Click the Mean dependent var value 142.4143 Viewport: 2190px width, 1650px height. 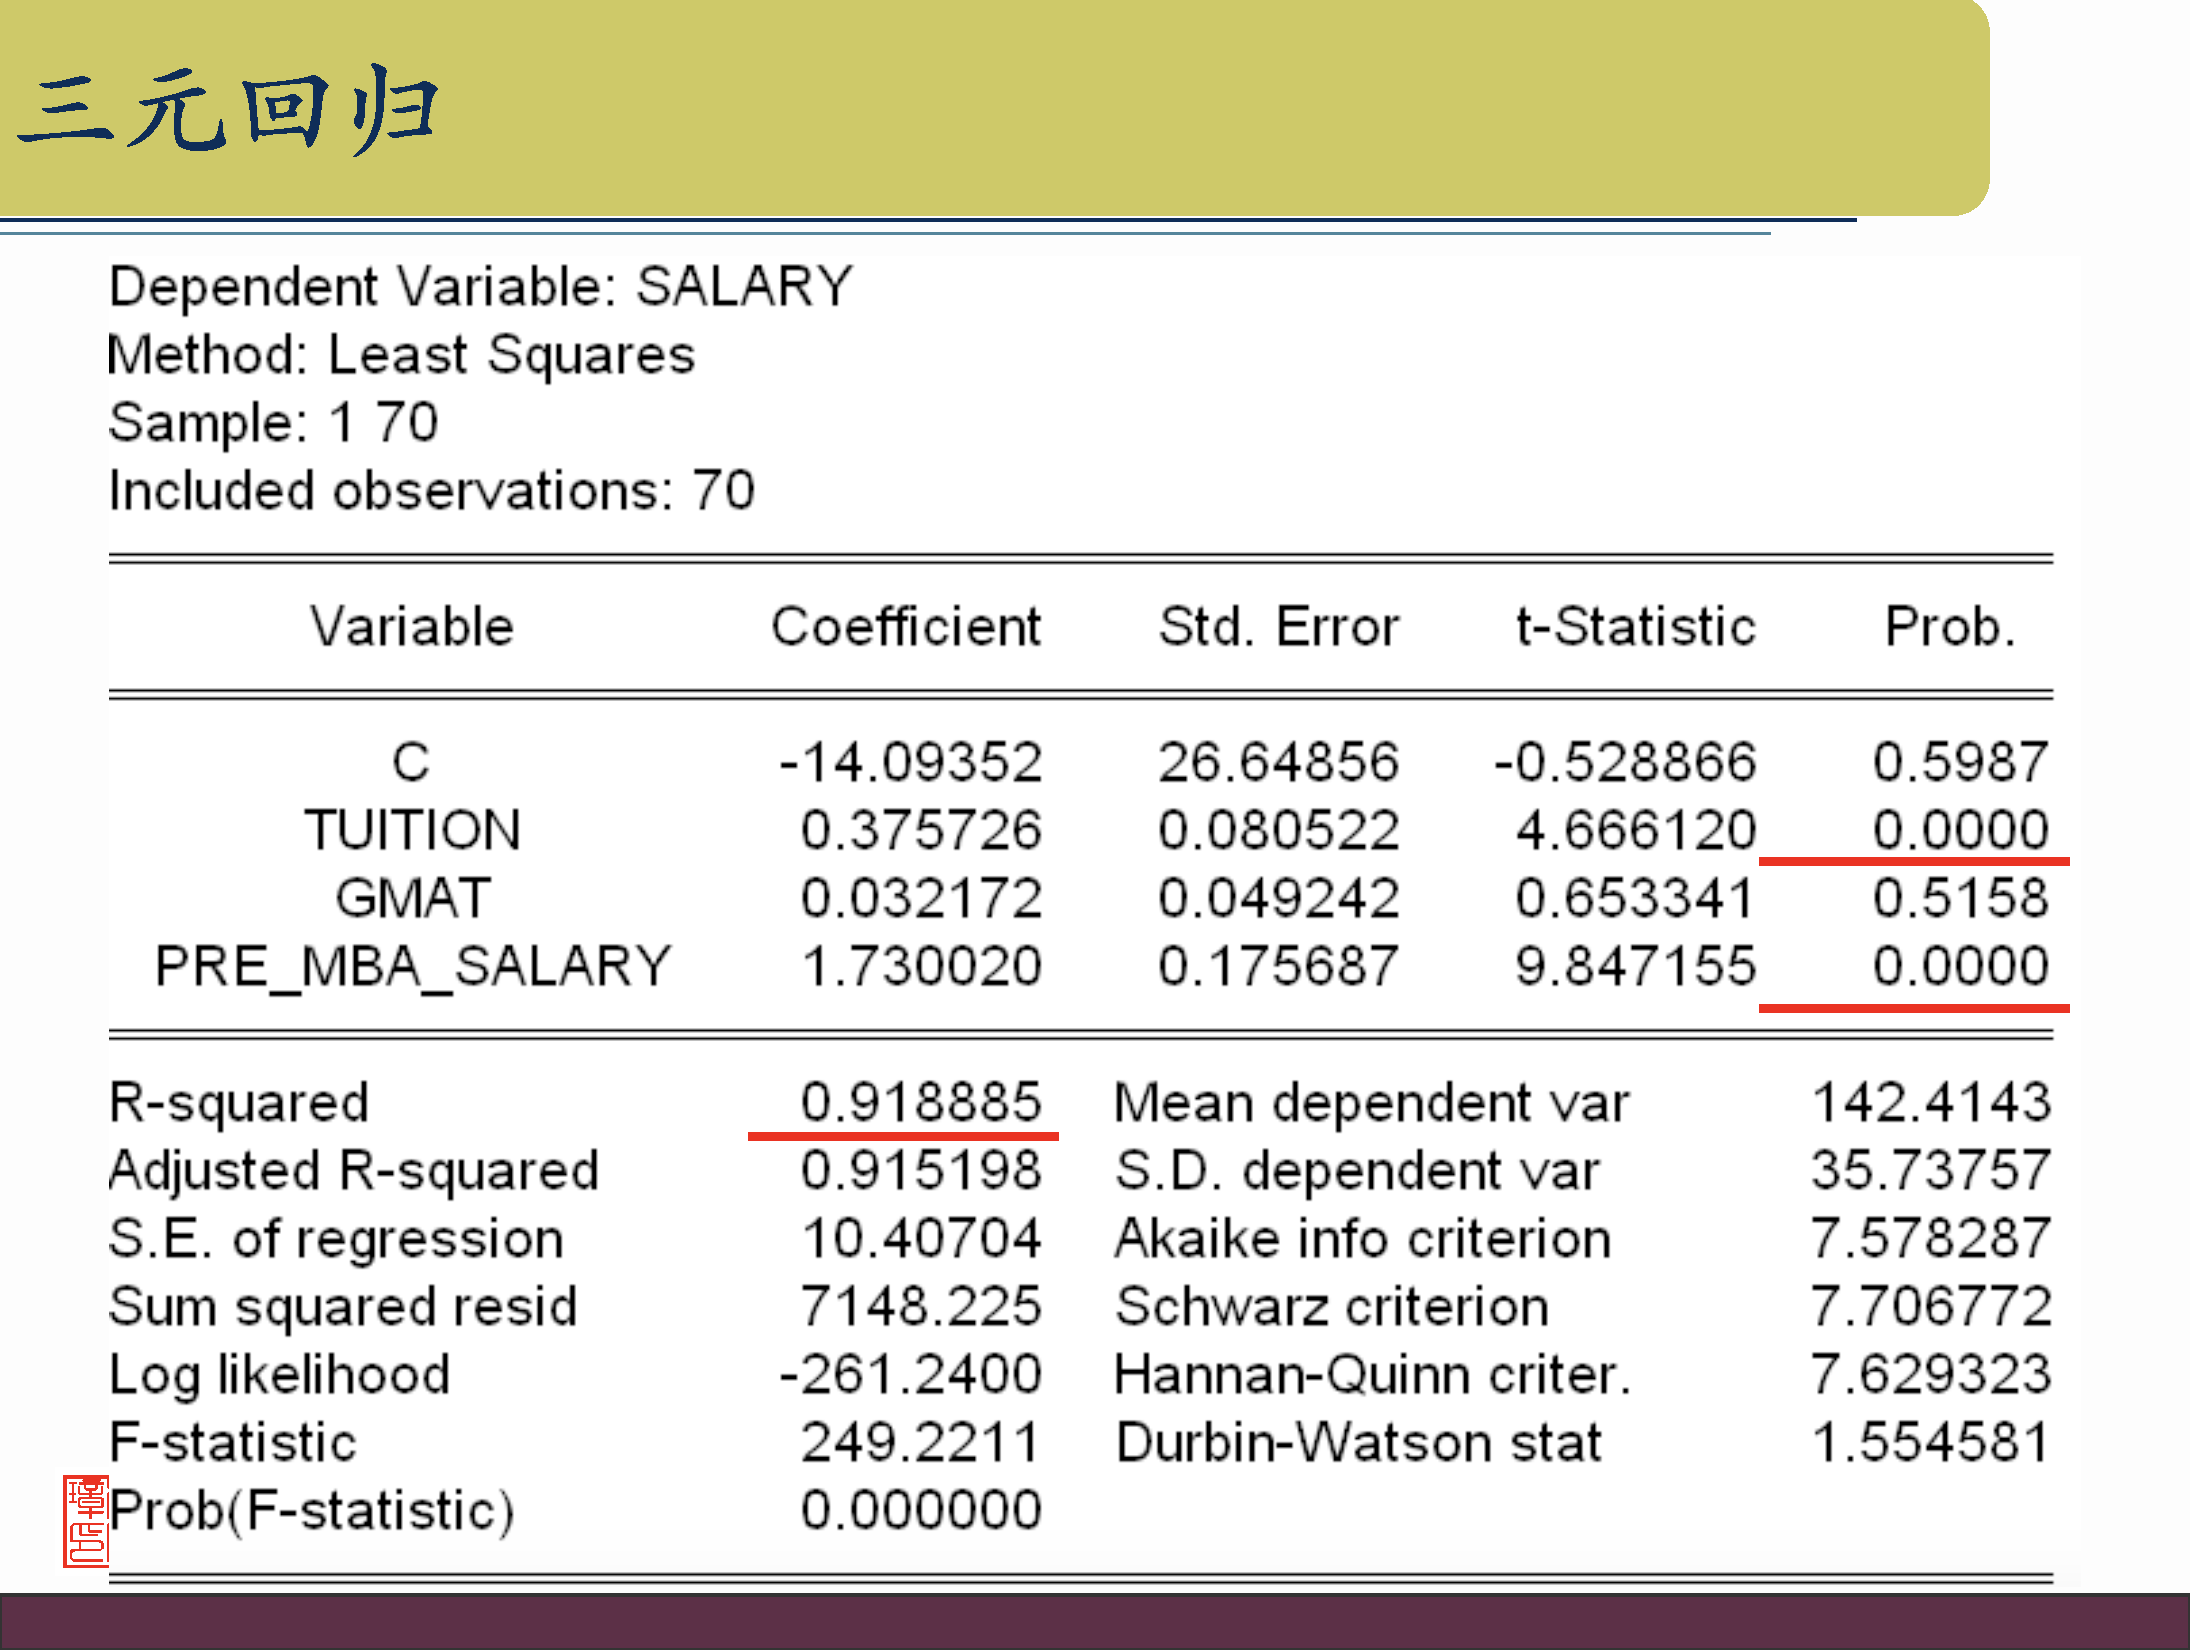1931,1102
